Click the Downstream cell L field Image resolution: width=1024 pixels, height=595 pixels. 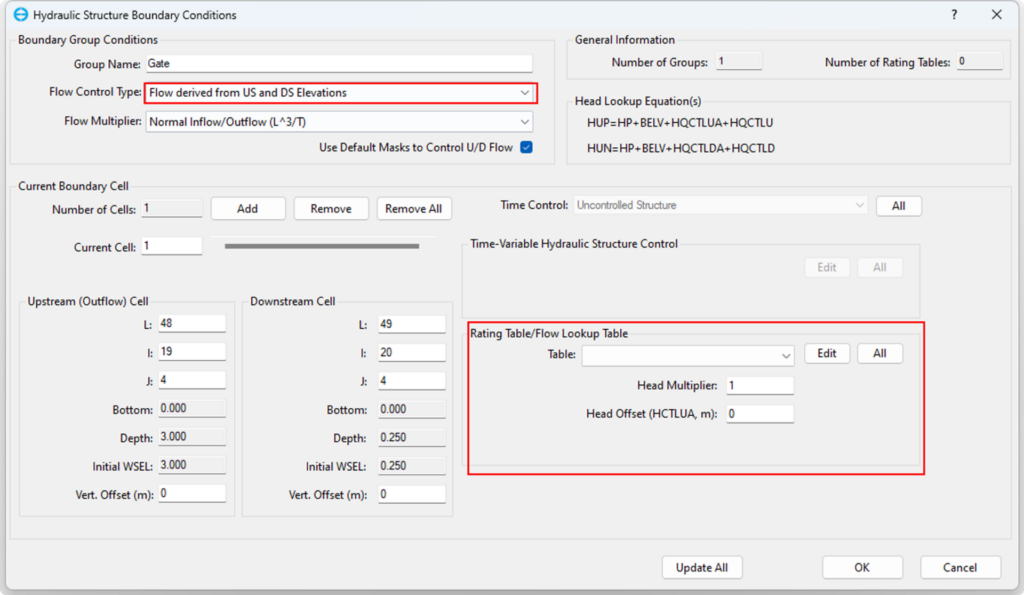click(x=411, y=324)
